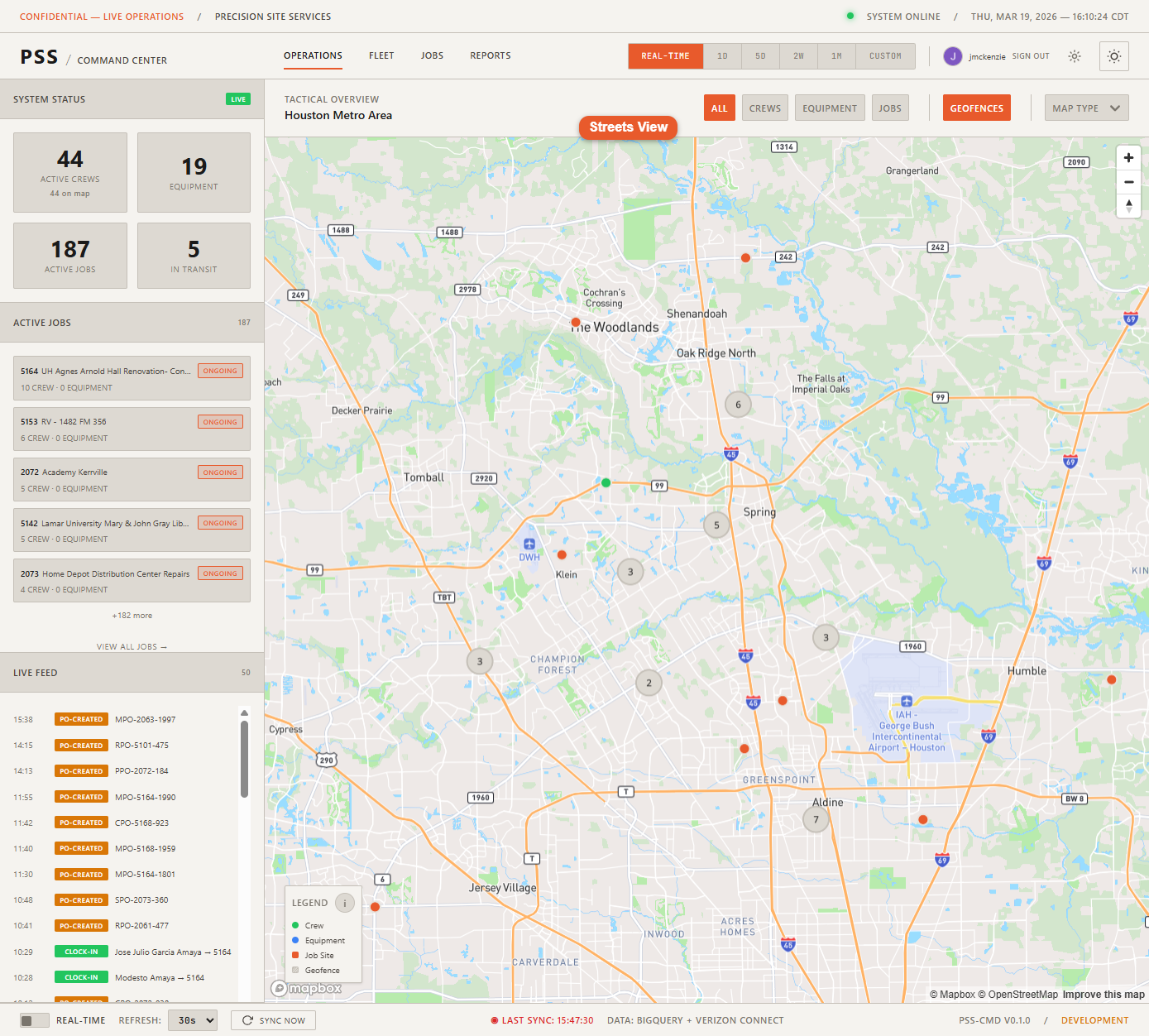This screenshot has height=1036, width=1149.
Task: Click the SYNC NOW button
Action: [273, 1019]
